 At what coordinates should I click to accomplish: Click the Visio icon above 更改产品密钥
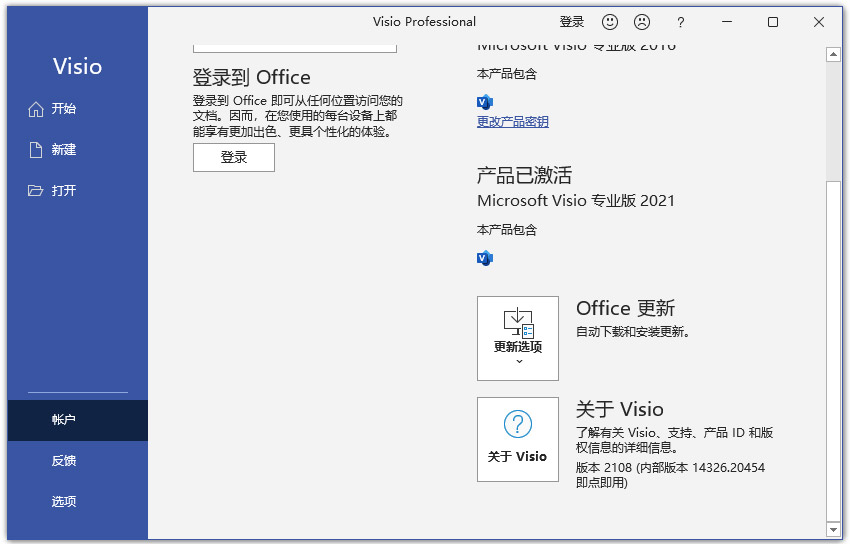[485, 102]
